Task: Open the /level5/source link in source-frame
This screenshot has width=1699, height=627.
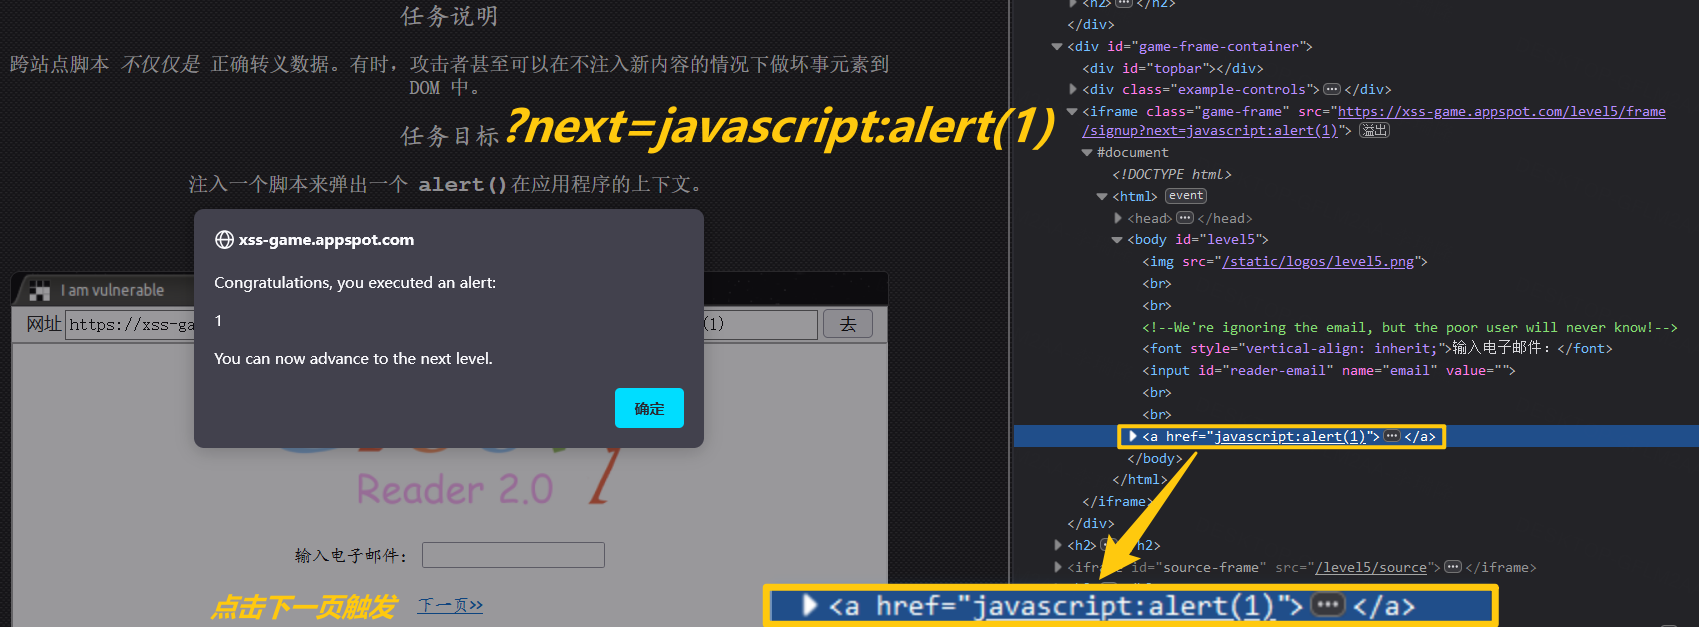Action: point(1371,567)
